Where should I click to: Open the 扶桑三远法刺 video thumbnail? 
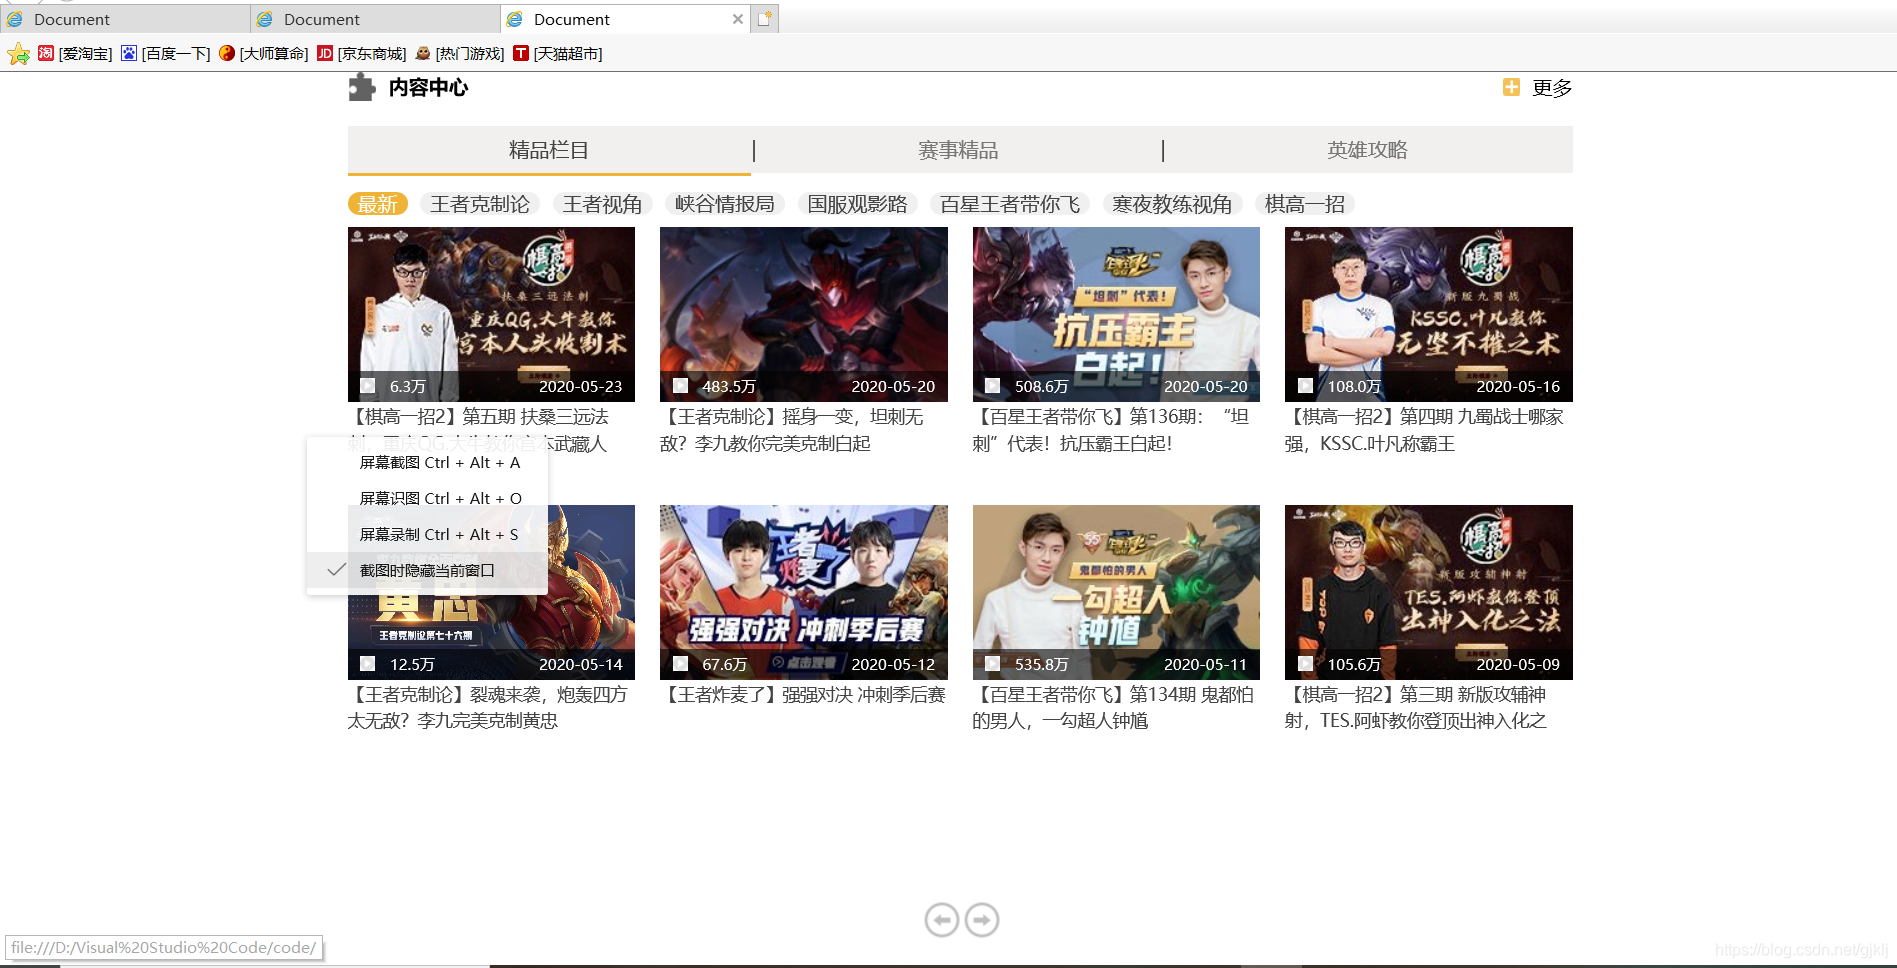pyautogui.click(x=491, y=314)
